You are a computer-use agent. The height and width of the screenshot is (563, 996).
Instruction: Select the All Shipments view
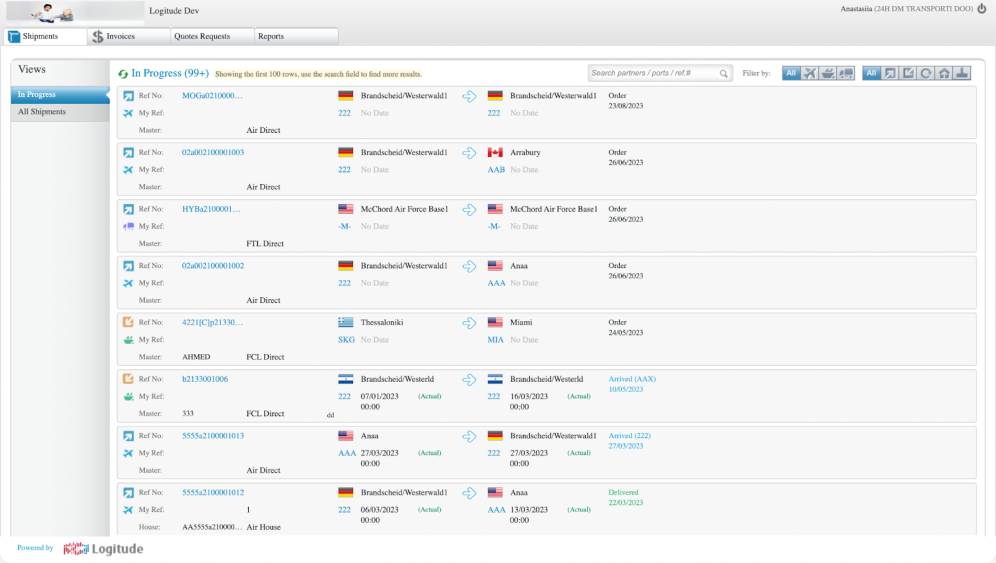[60, 112]
